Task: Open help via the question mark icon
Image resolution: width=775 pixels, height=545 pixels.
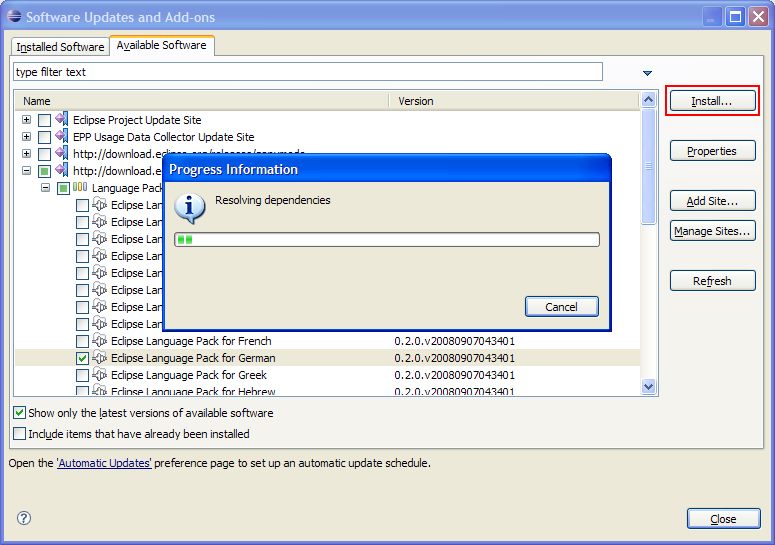Action: coord(24,518)
